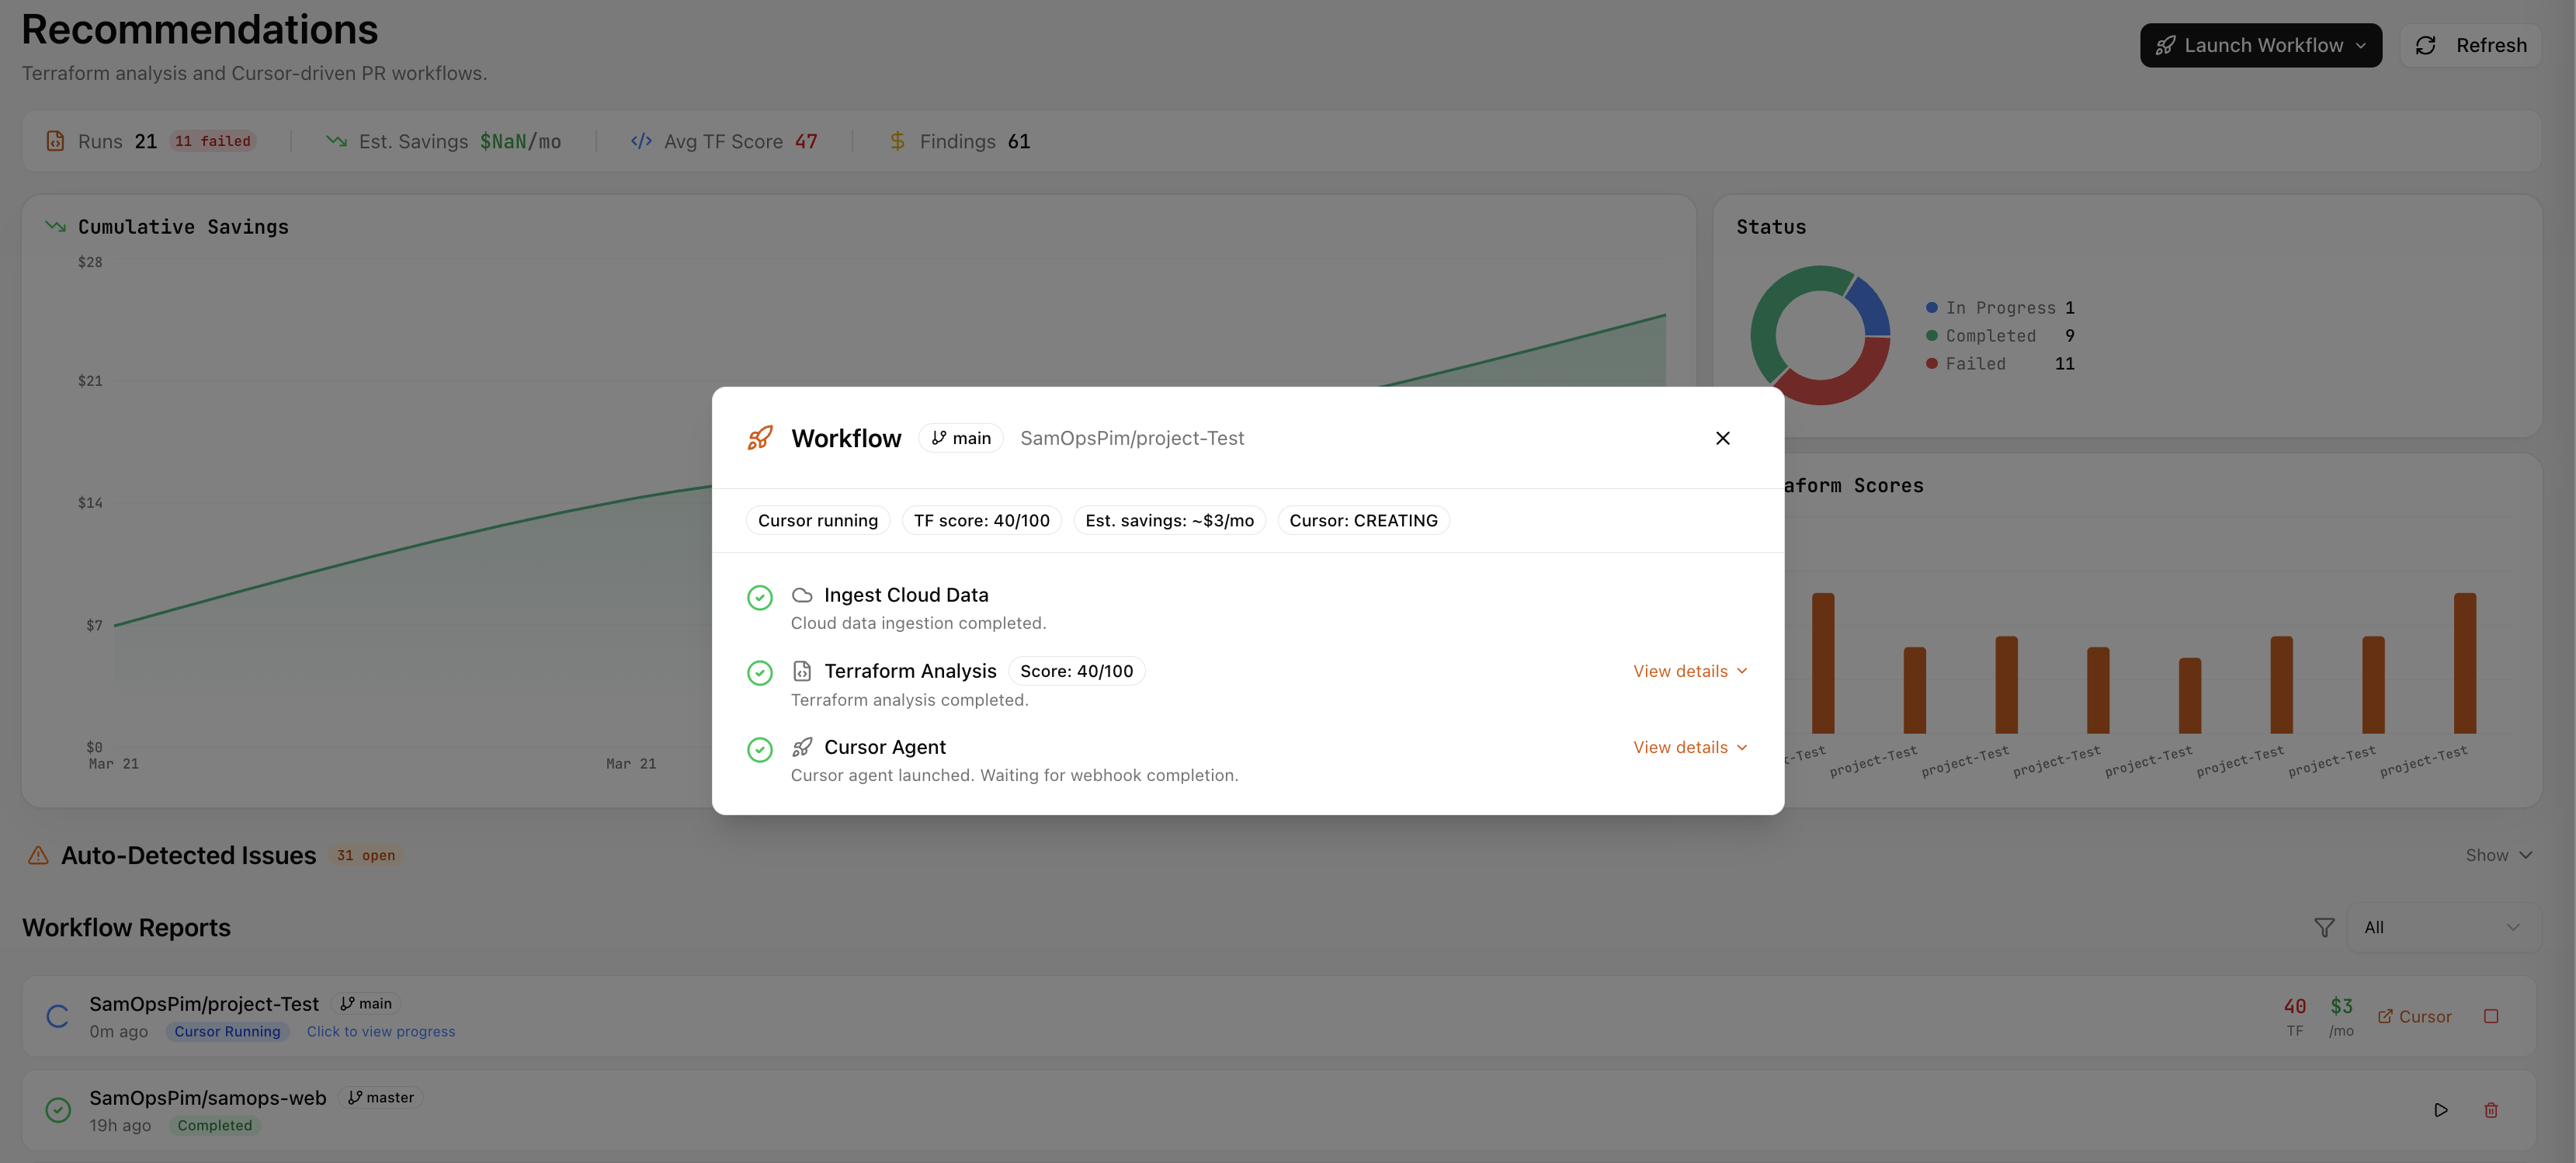Viewport: 2576px width, 1163px height.
Task: Toggle the In Progress status in the legend
Action: [2000, 308]
